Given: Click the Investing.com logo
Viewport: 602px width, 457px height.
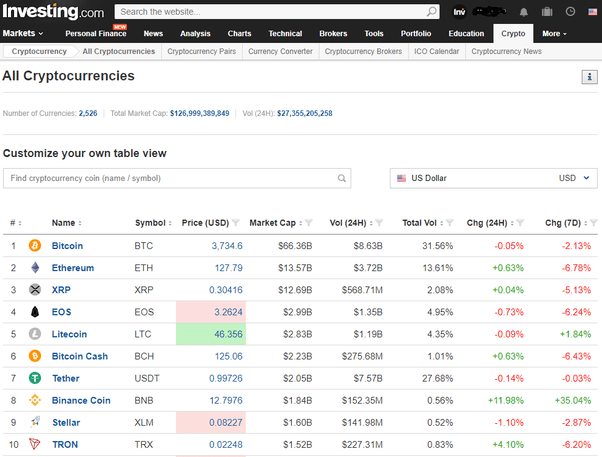Looking at the screenshot, I should click(x=53, y=12).
